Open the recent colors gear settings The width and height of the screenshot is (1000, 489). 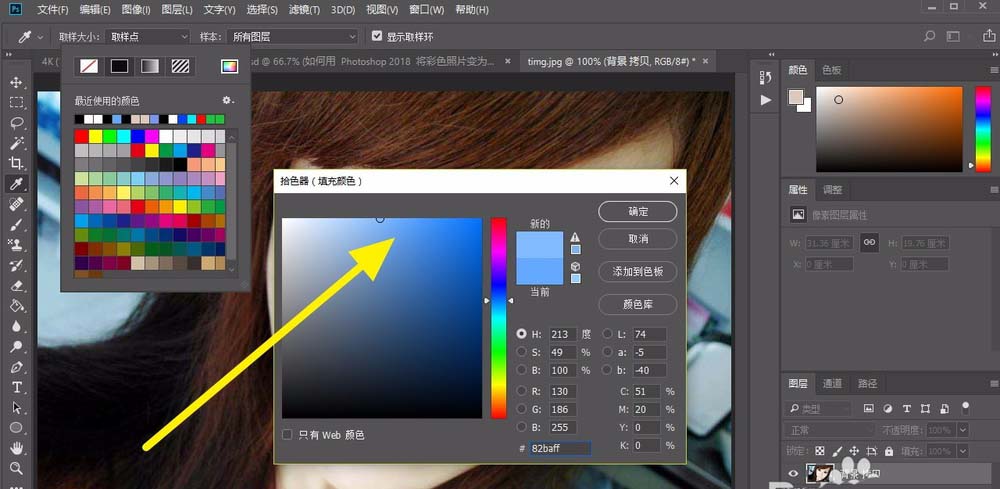pos(228,101)
